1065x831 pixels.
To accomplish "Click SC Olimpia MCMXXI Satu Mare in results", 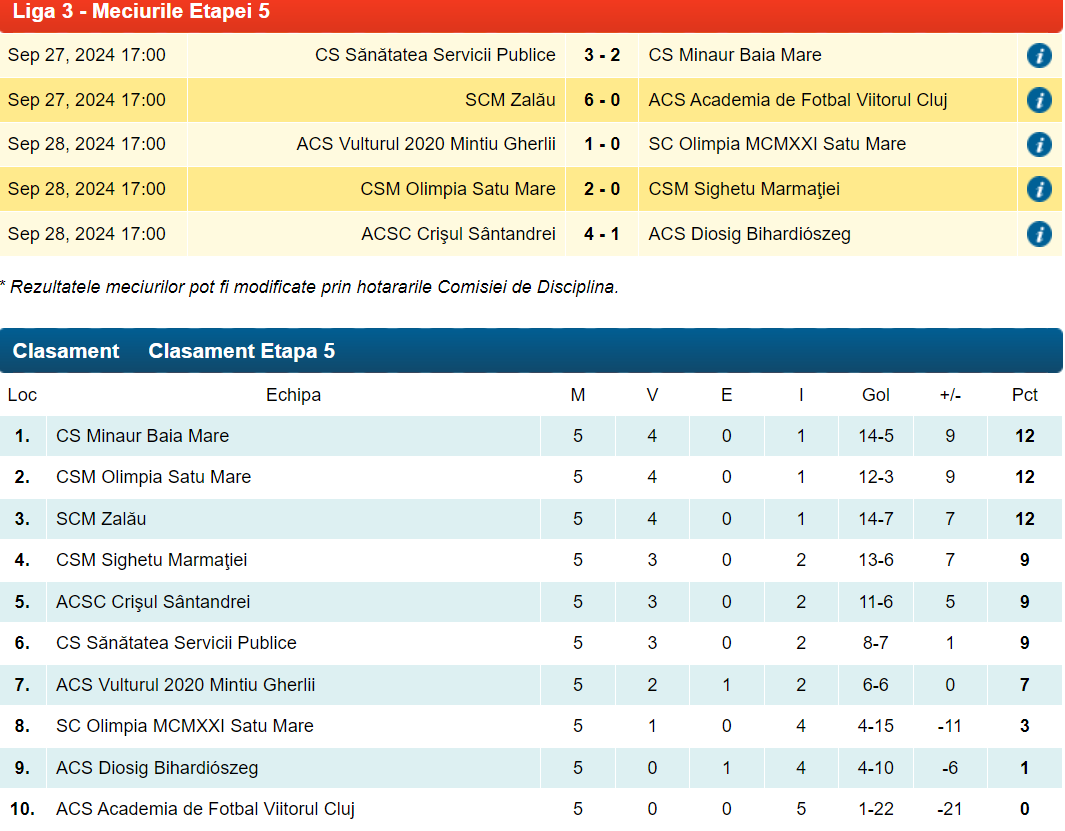I will tap(777, 144).
